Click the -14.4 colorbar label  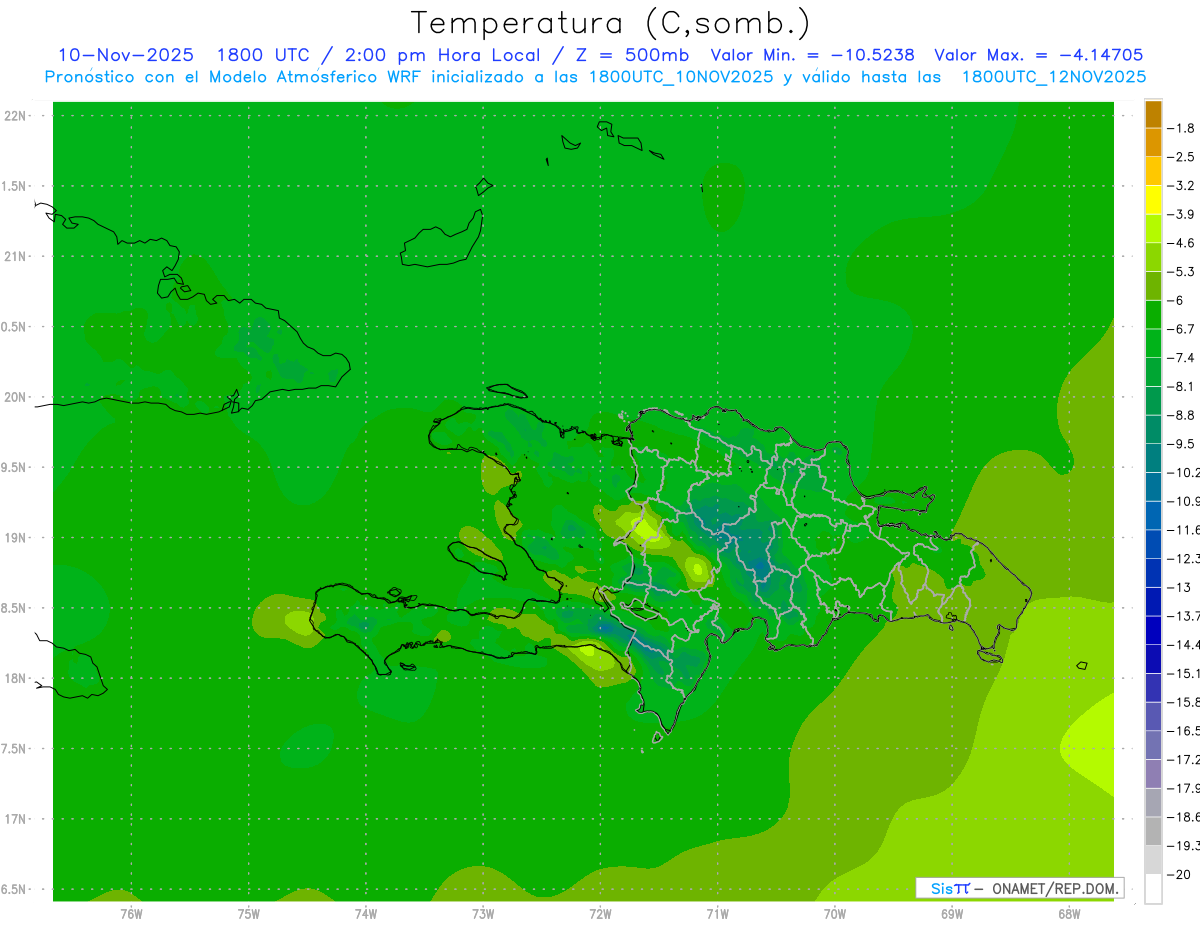pyautogui.click(x=1182, y=645)
